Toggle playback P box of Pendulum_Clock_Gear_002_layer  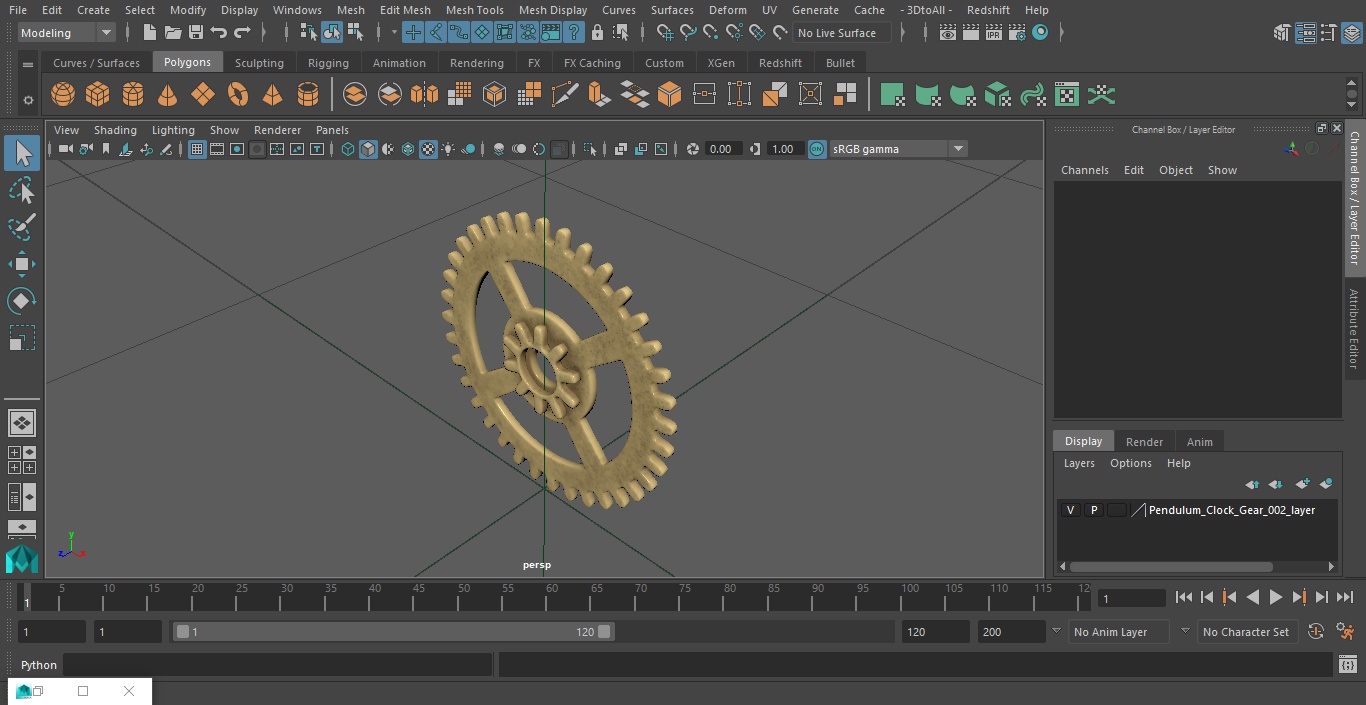click(x=1093, y=510)
